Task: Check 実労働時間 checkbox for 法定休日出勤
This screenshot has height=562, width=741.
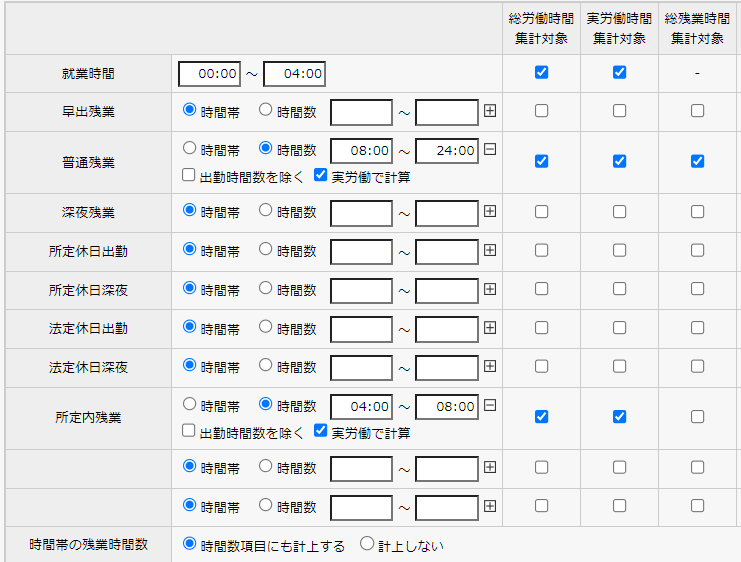Action: (619, 328)
